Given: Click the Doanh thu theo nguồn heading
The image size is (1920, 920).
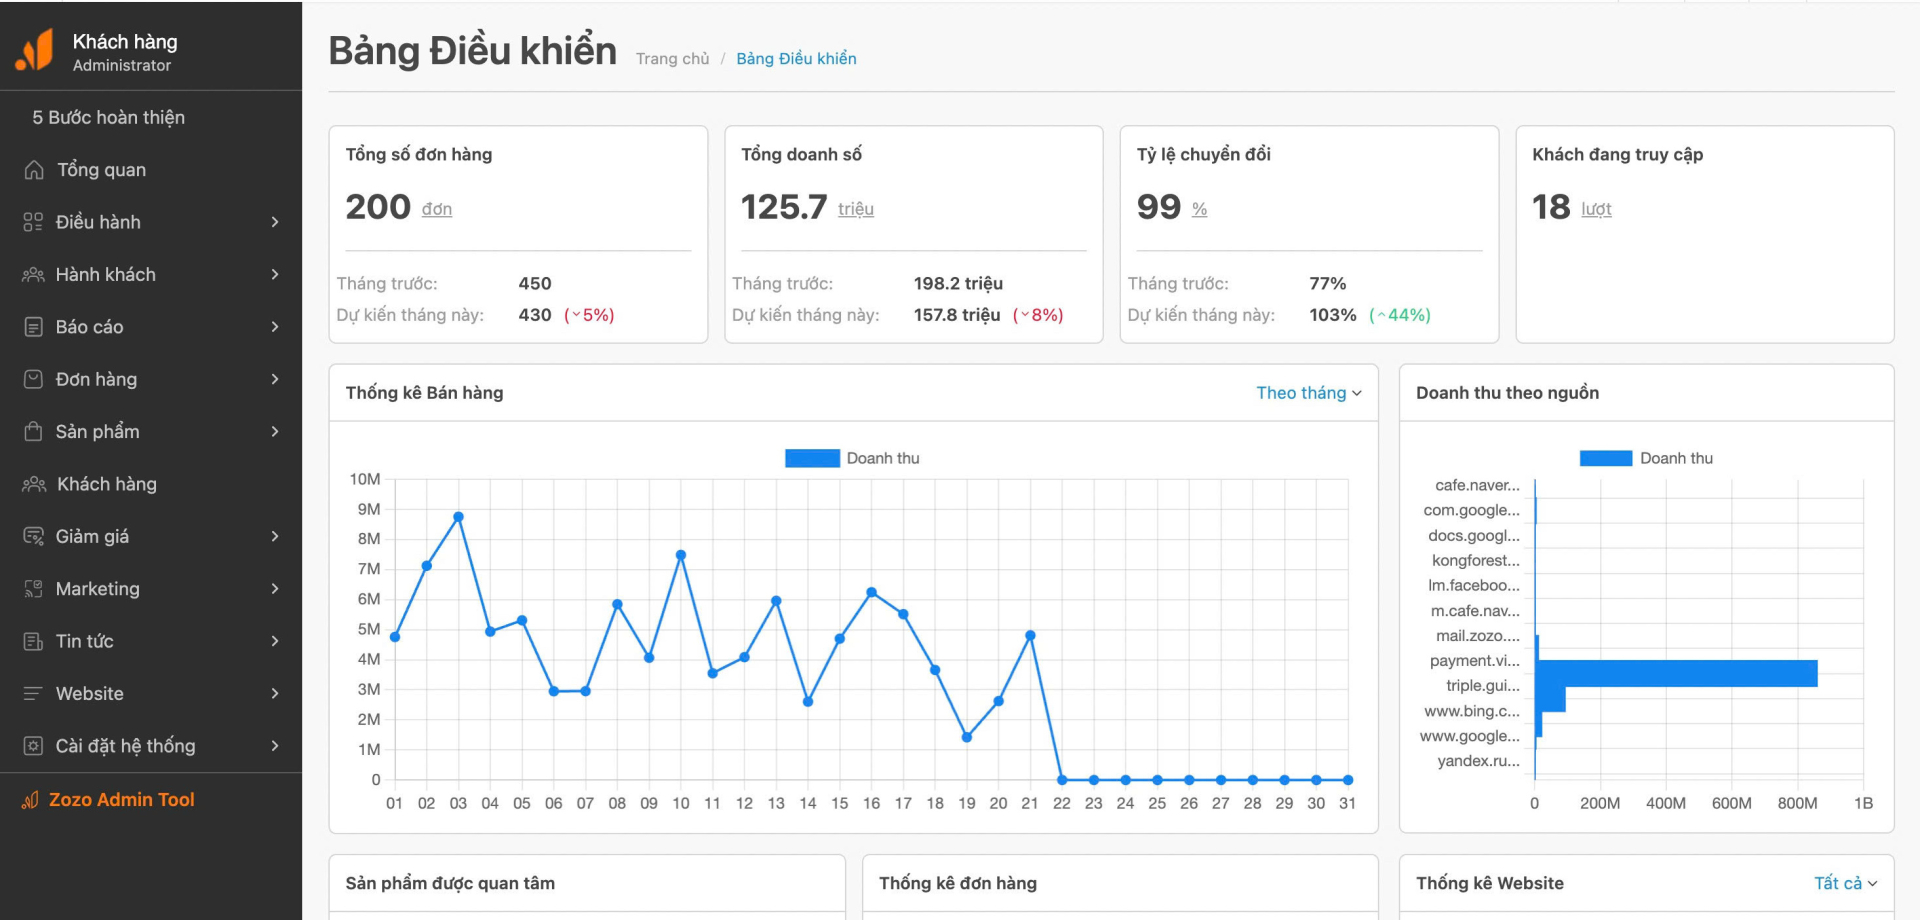Looking at the screenshot, I should (x=1507, y=393).
